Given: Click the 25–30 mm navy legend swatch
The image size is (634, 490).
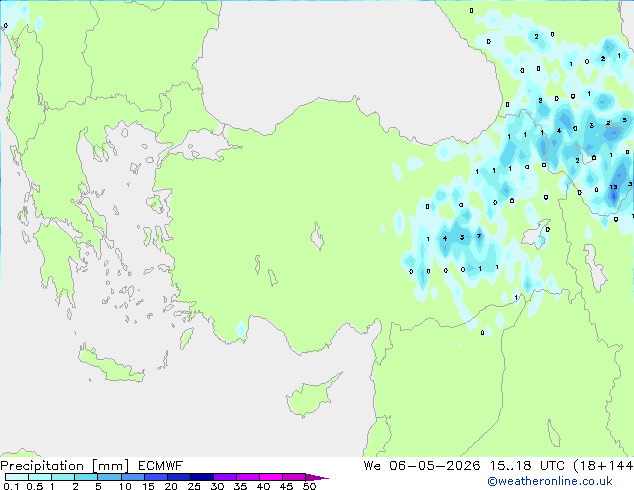Looking at the screenshot, I should click(201, 477).
